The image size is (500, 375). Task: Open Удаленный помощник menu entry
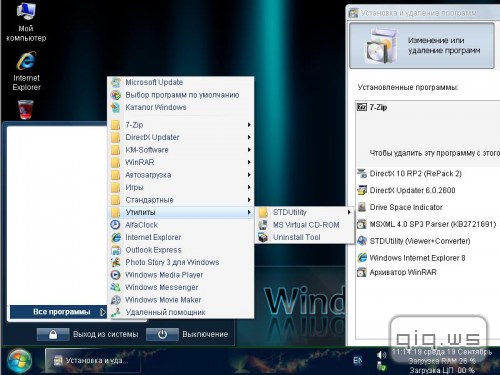(x=181, y=312)
